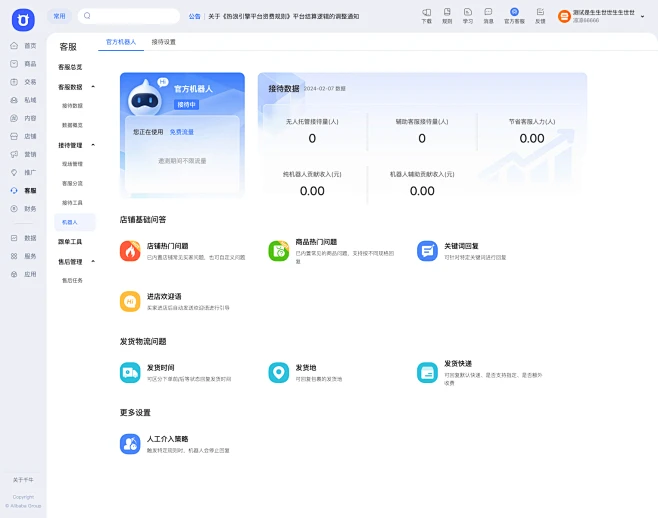
Task: Click the 下载 download icon
Action: (427, 15)
